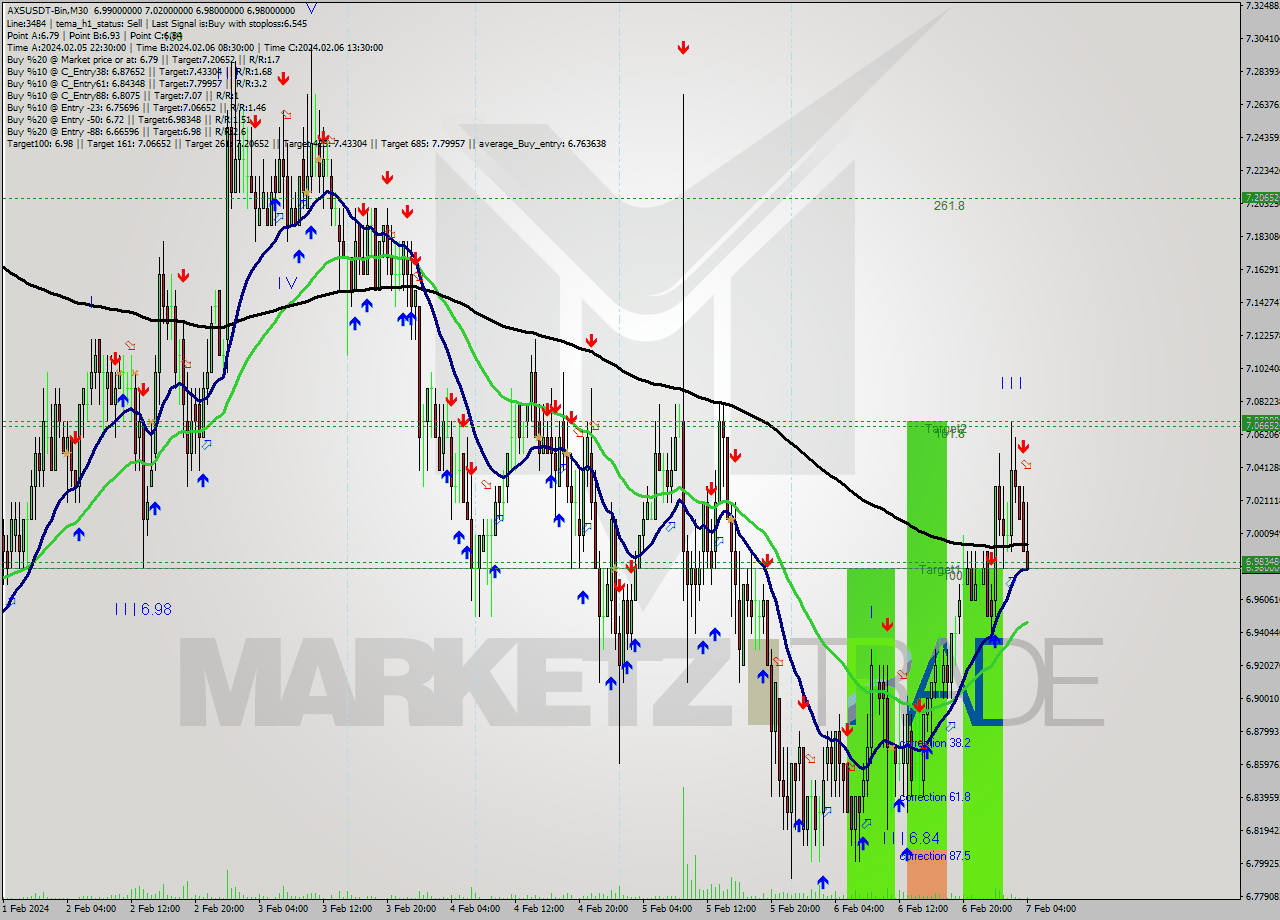
Task: Click the '1 Feb 2024' time axis label
Action: (x=25, y=909)
